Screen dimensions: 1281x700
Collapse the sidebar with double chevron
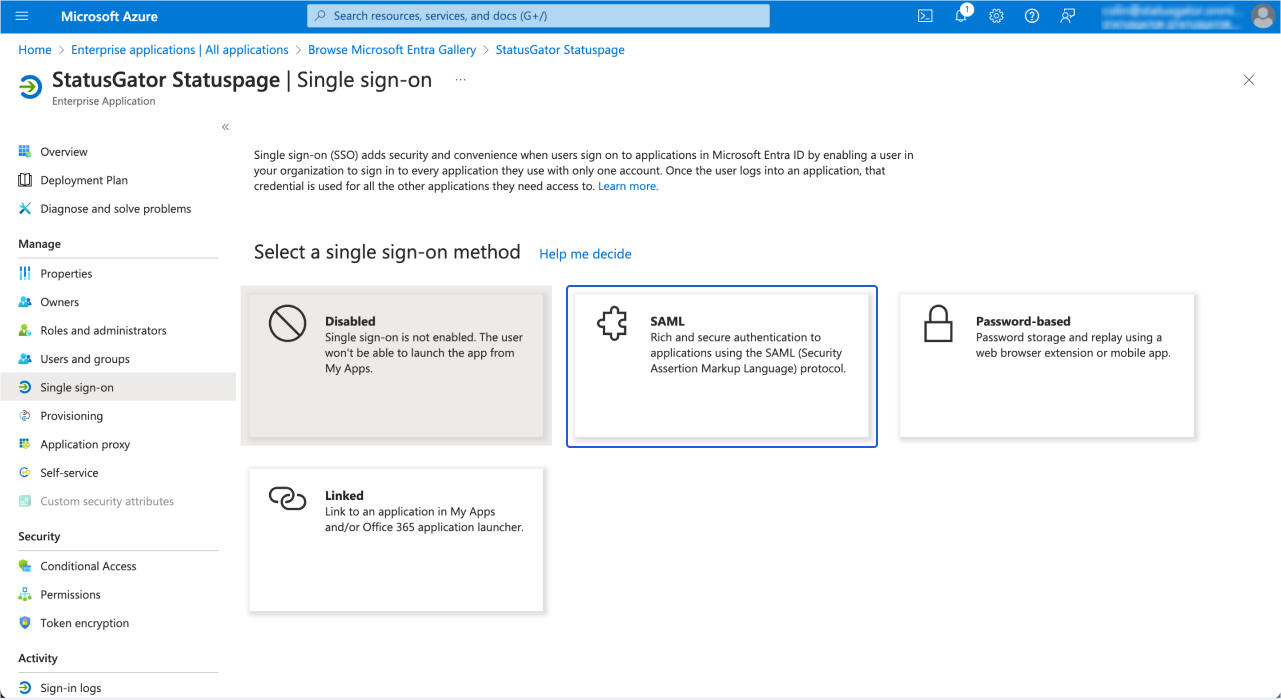(x=225, y=127)
